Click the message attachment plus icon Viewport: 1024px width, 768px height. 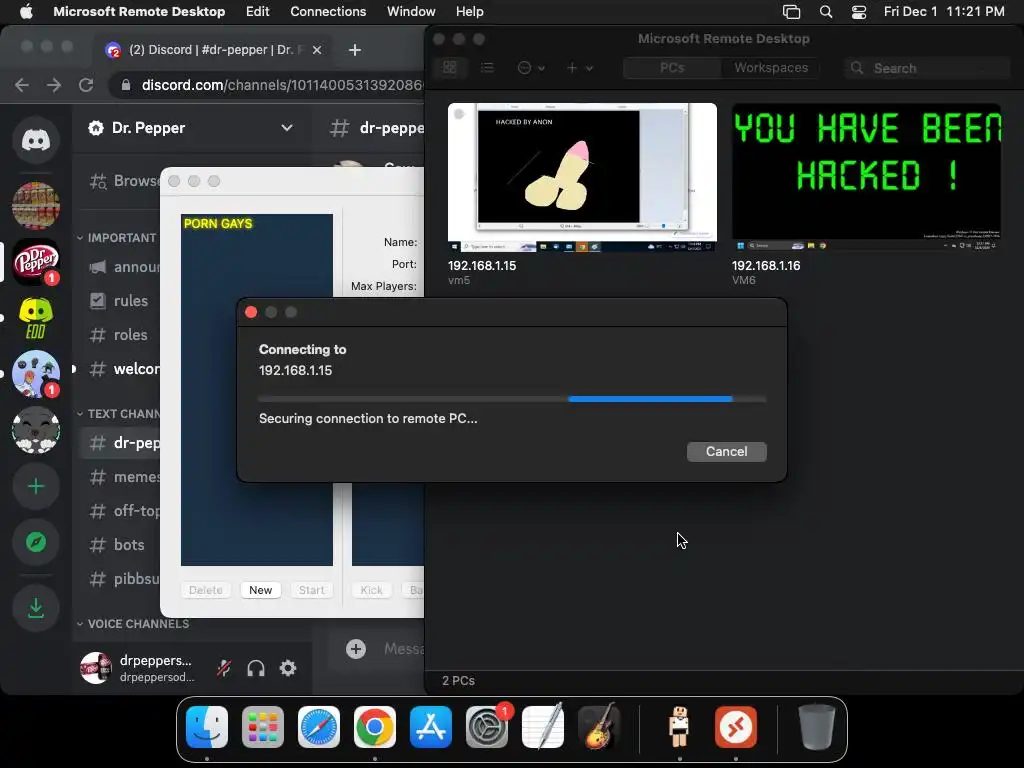click(356, 648)
